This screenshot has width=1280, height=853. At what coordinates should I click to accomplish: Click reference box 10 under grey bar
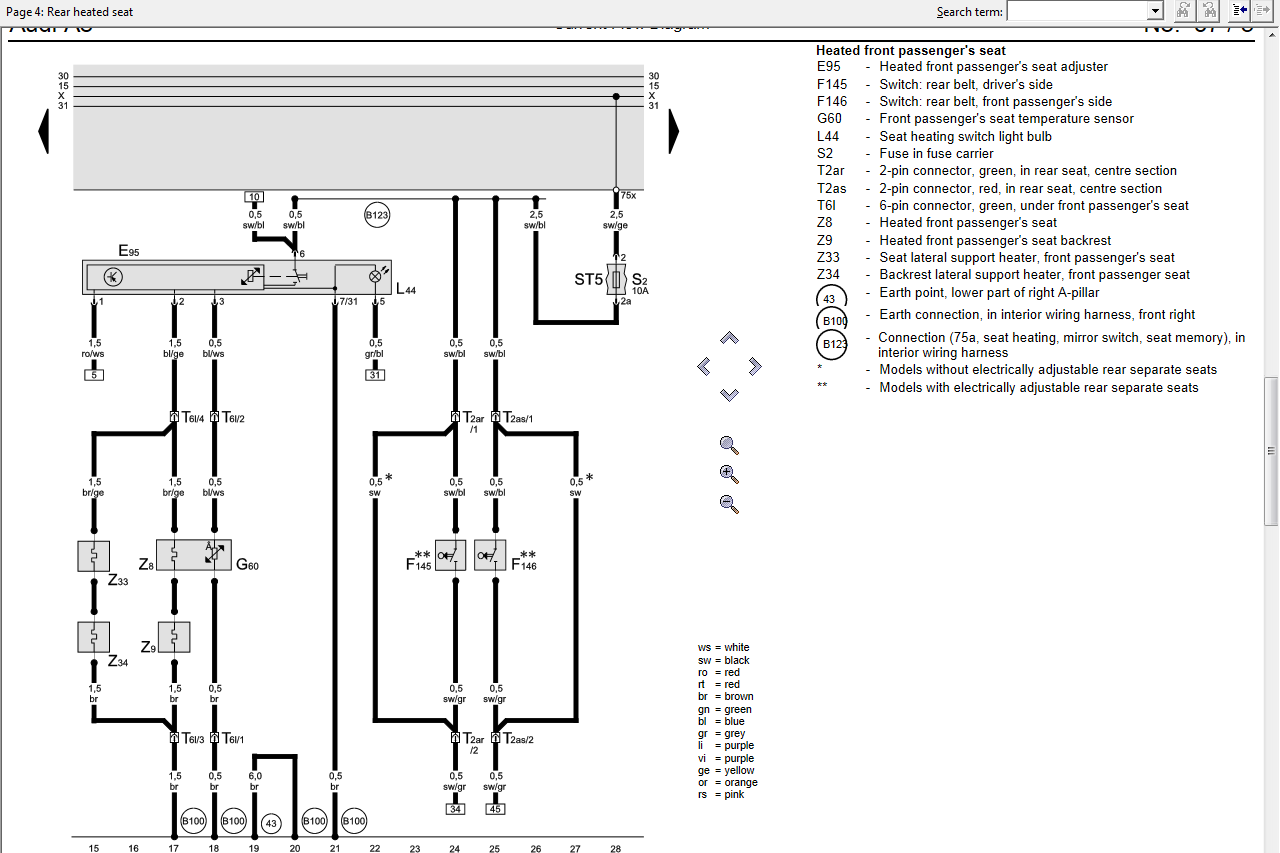254,197
